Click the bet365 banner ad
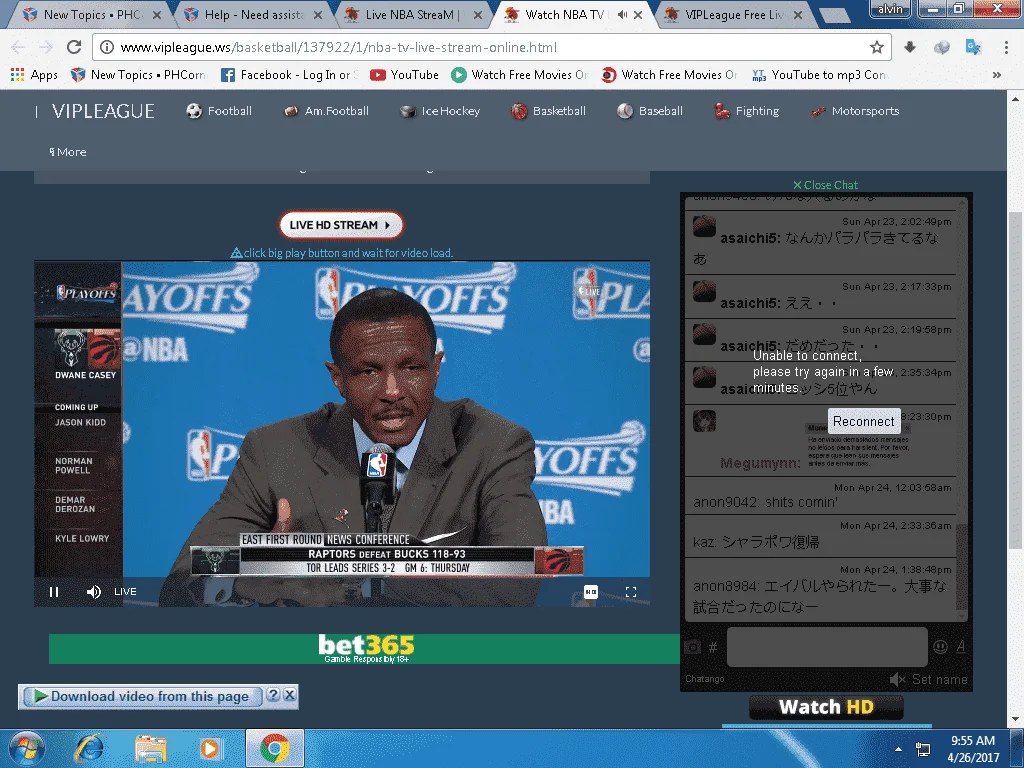Image resolution: width=1024 pixels, height=768 pixels. tap(364, 648)
